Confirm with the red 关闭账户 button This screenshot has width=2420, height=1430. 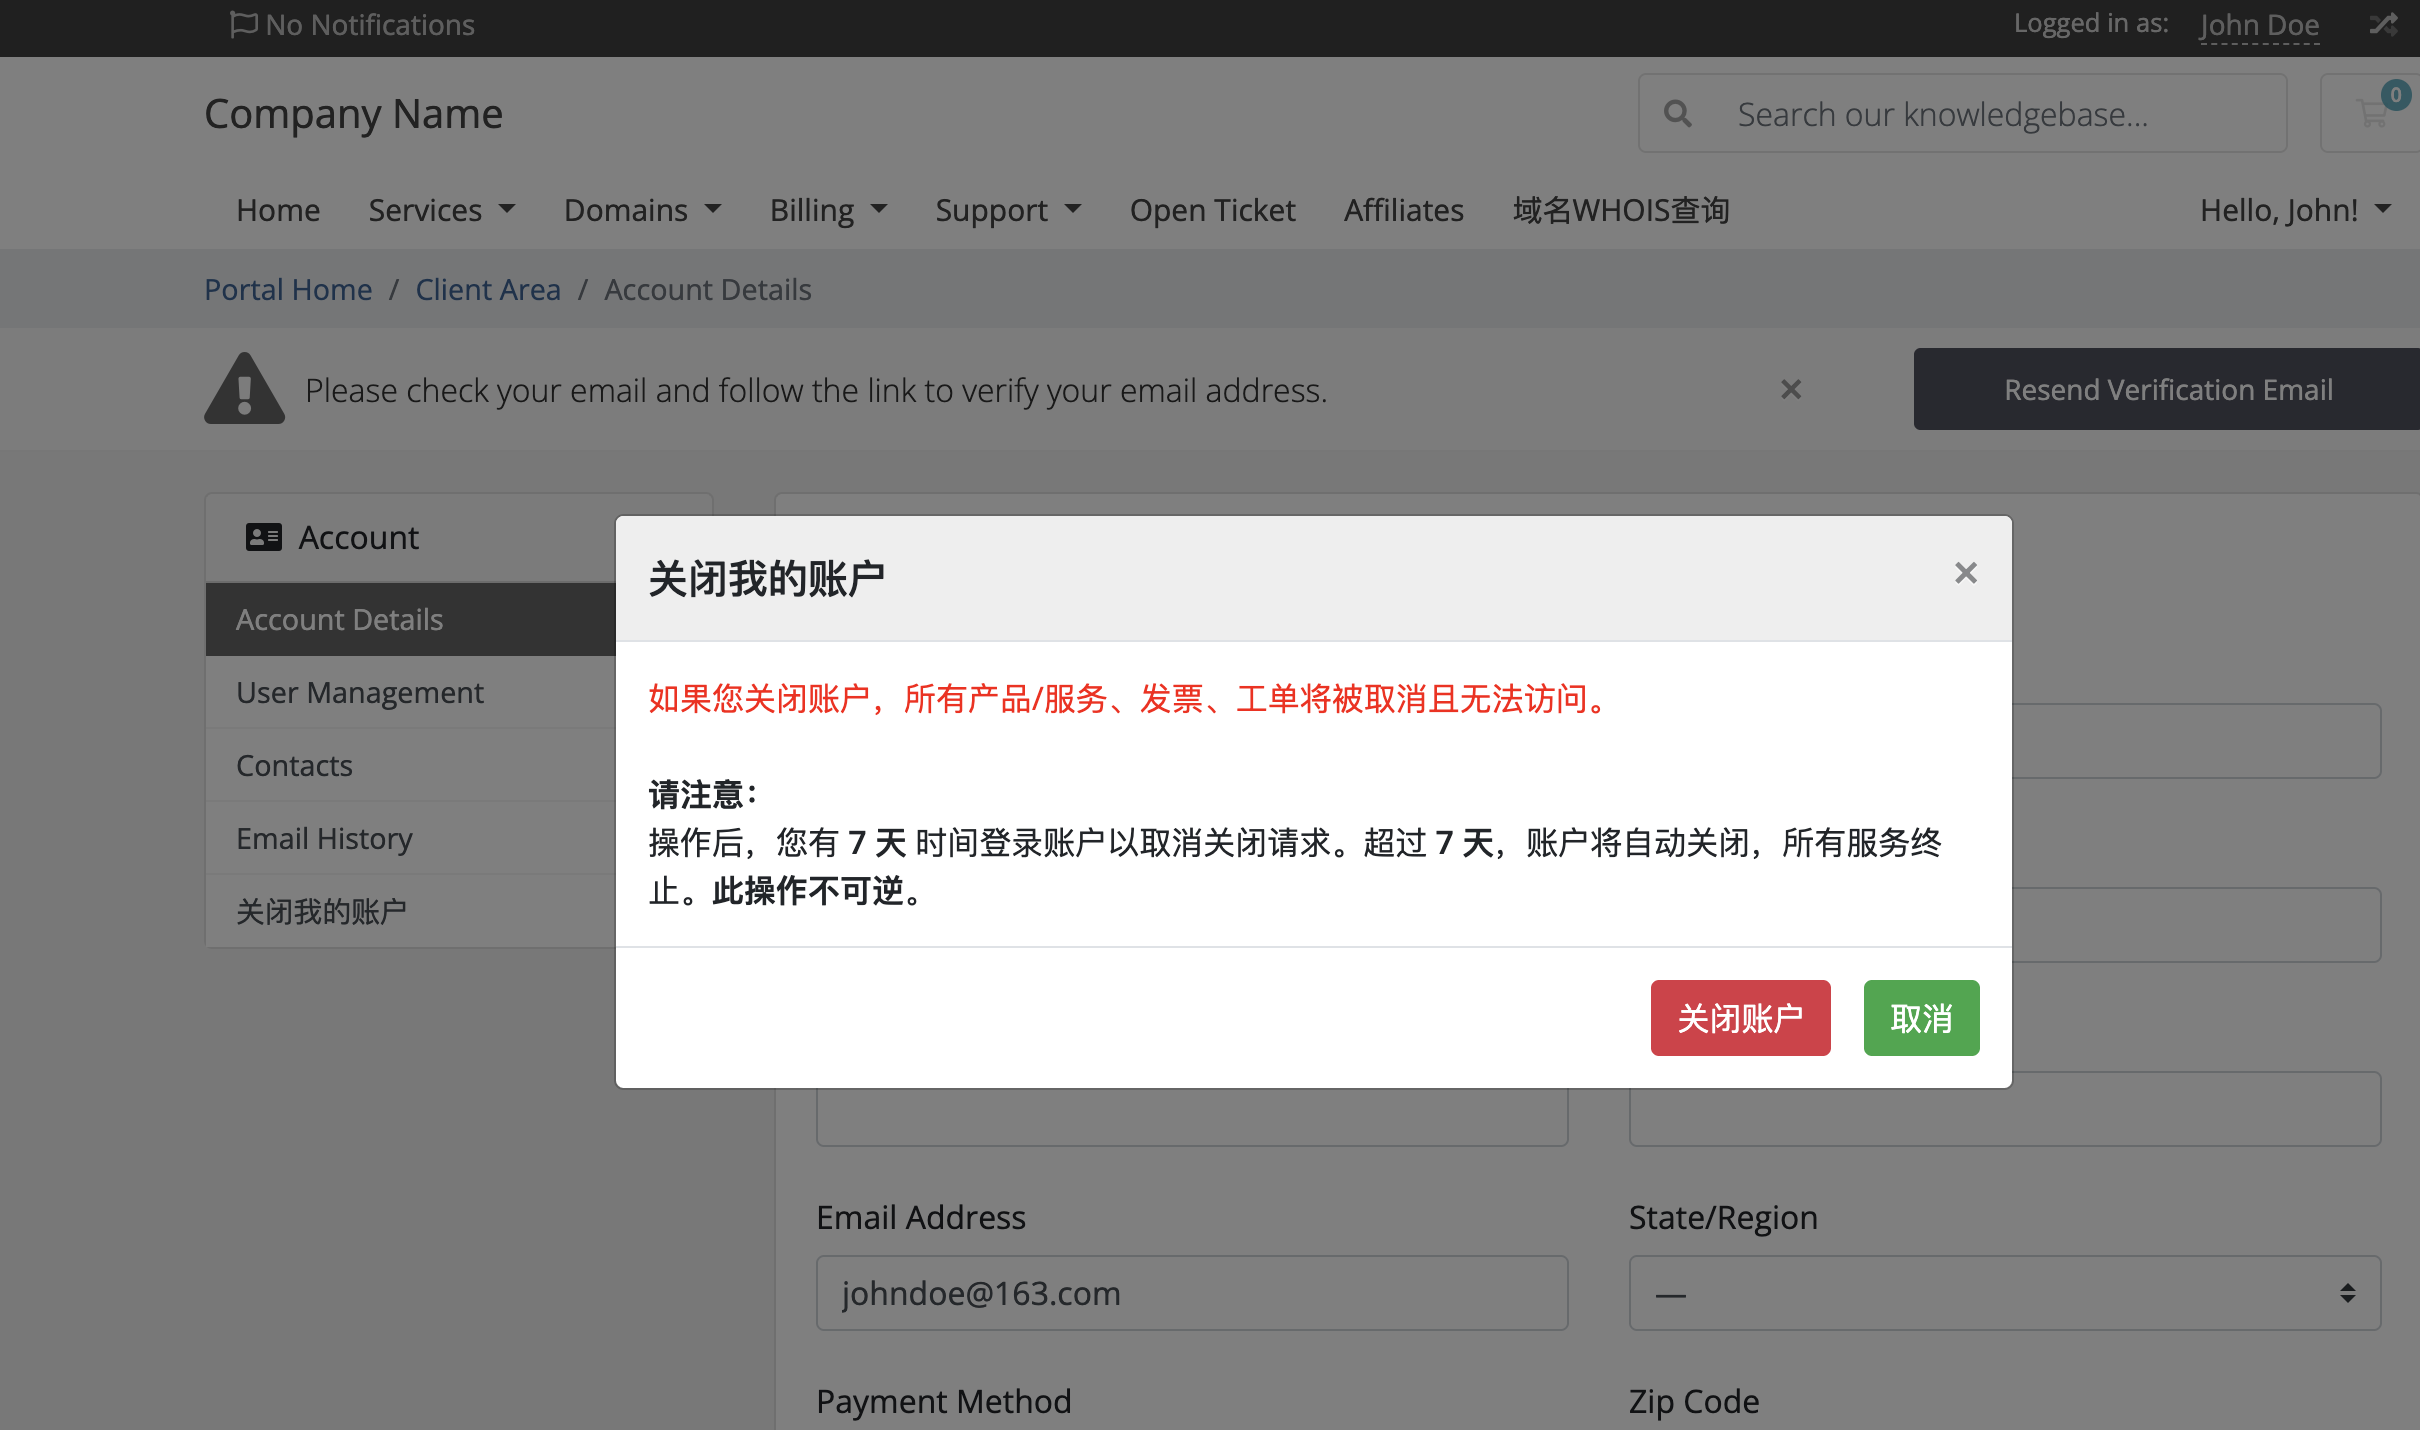point(1740,1018)
